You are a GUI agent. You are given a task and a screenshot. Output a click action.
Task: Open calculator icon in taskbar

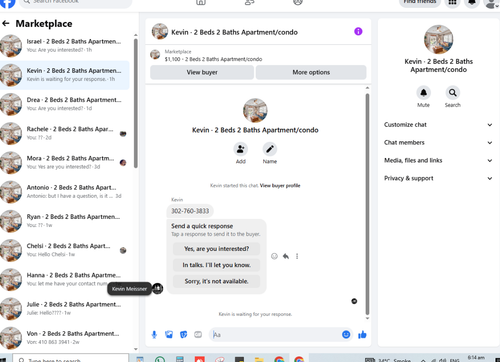pyautogui.click(x=180, y=359)
